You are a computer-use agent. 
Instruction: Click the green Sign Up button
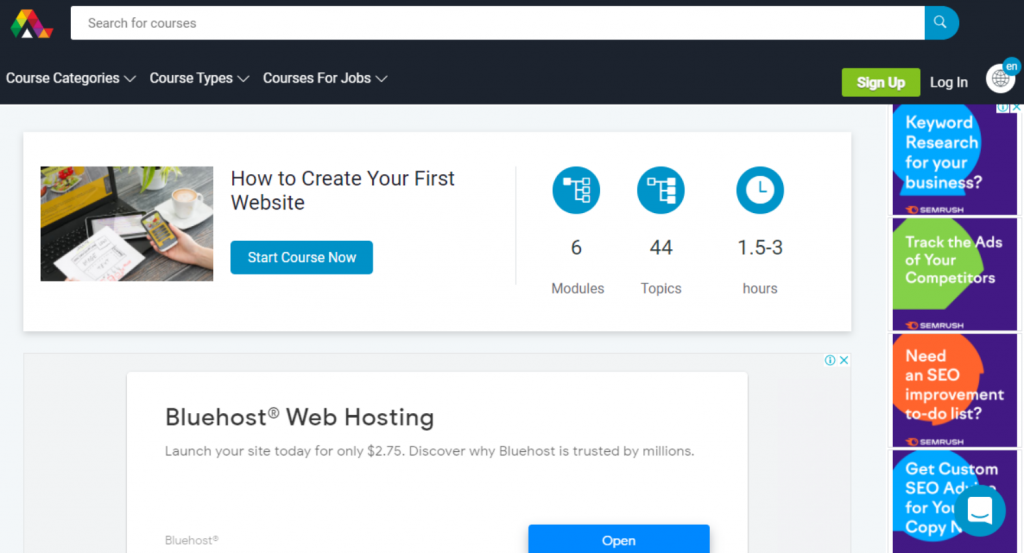point(880,82)
